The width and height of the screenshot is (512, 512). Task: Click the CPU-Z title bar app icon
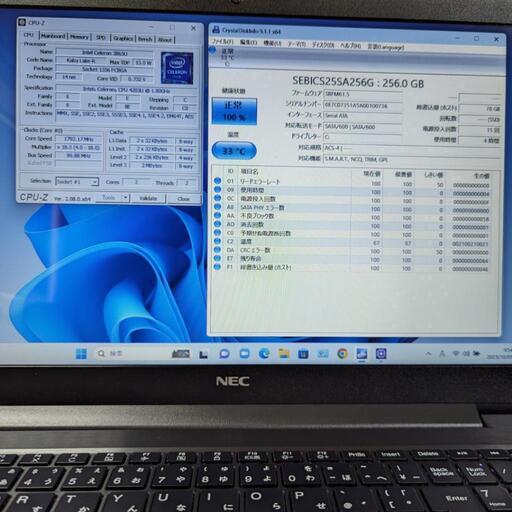click(x=22, y=22)
